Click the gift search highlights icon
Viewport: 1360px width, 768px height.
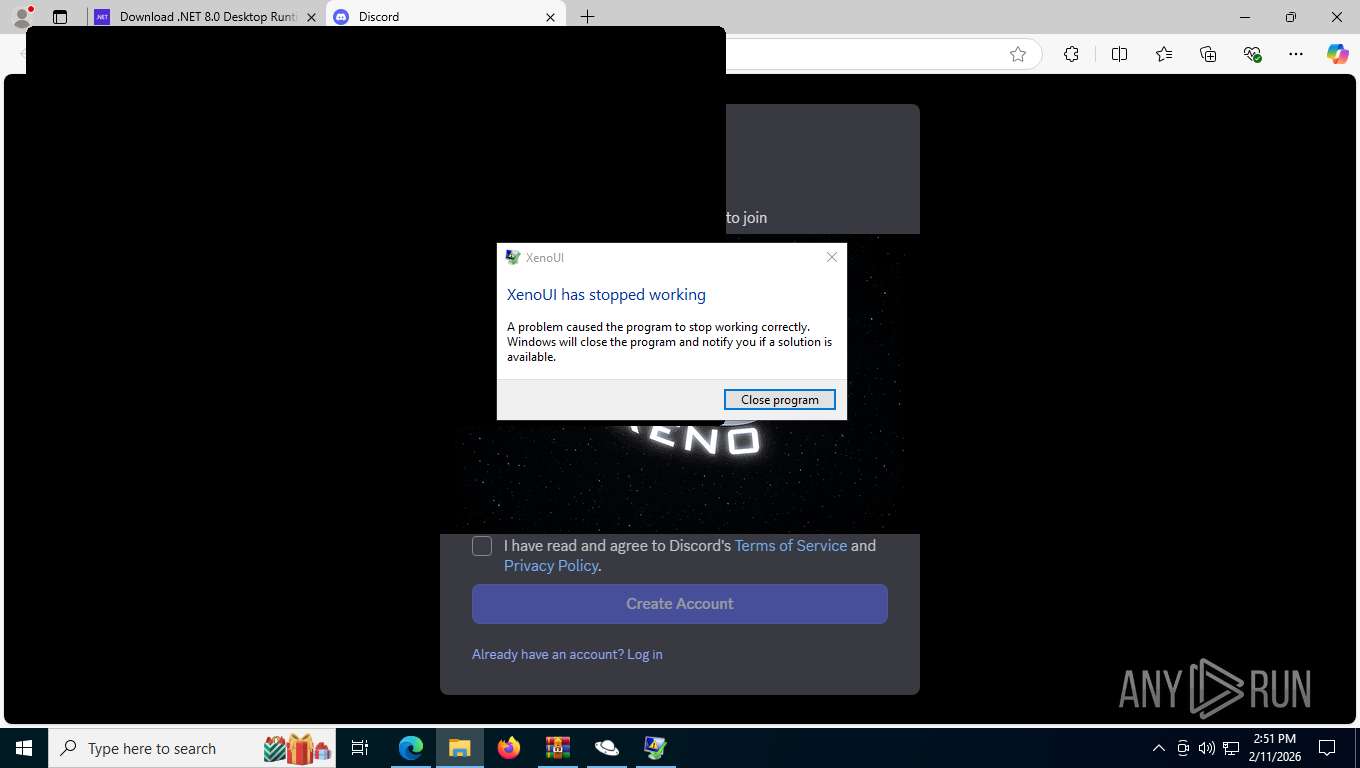297,748
